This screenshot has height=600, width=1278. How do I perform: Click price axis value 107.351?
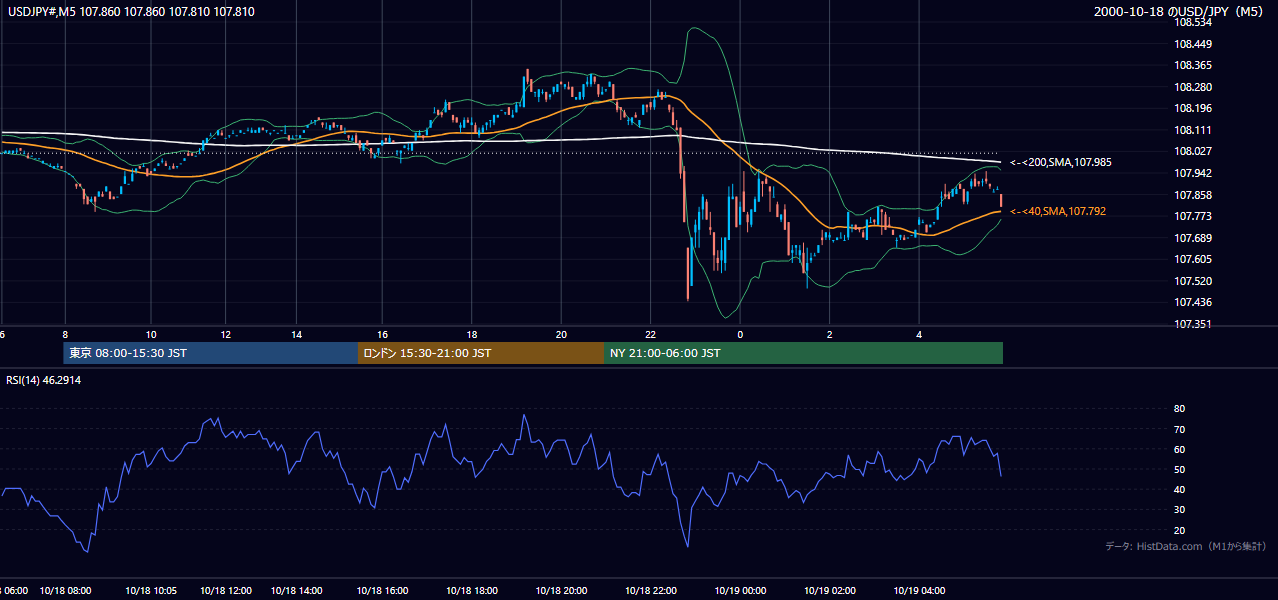tap(1193, 324)
